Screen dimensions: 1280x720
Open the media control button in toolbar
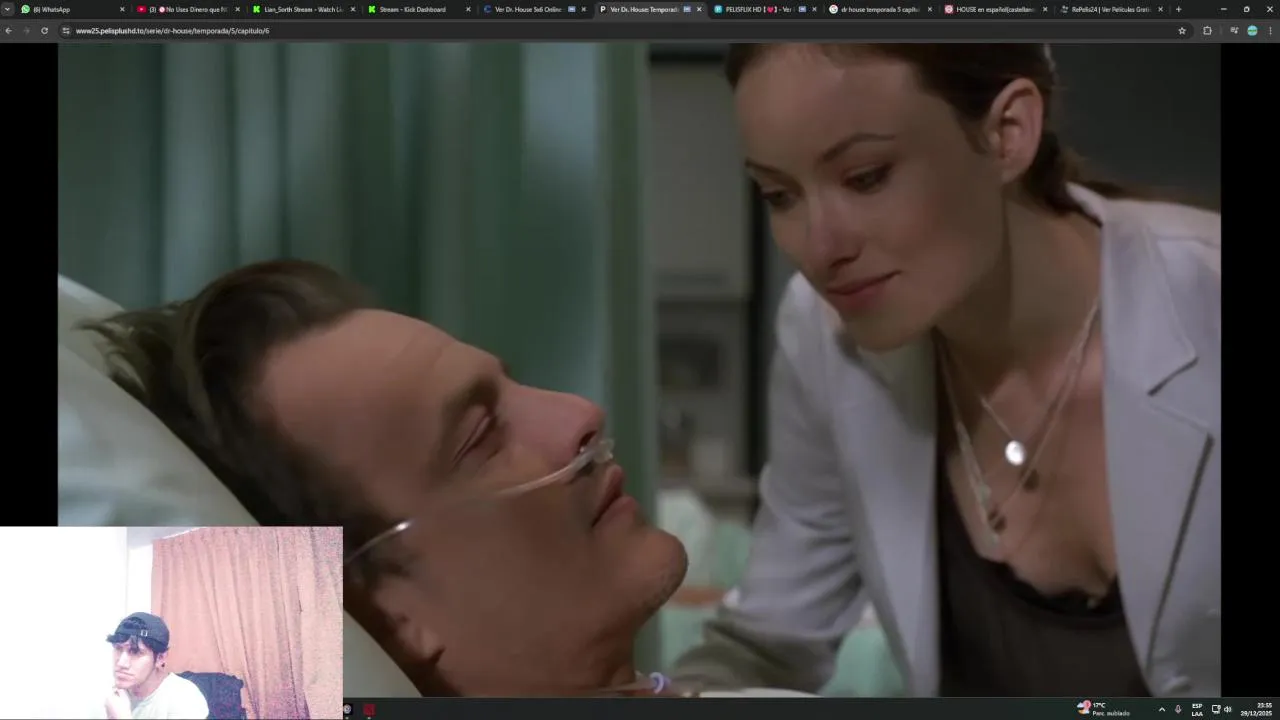coord(1234,31)
